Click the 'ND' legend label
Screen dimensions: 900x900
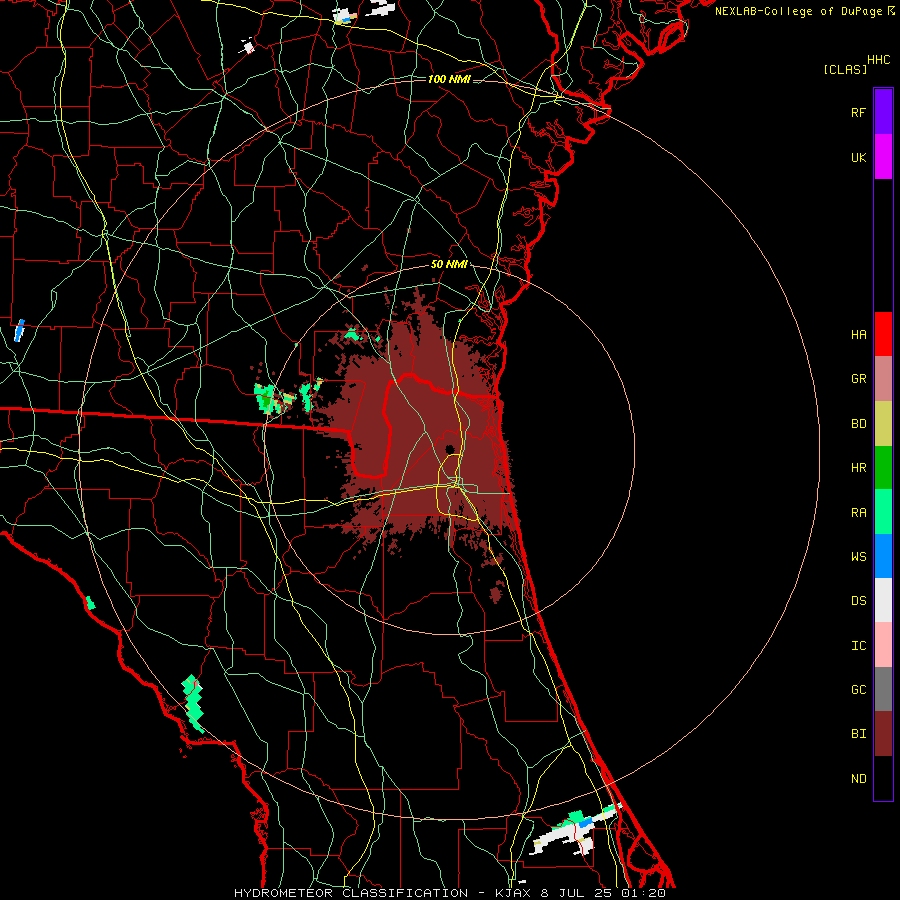(x=858, y=778)
